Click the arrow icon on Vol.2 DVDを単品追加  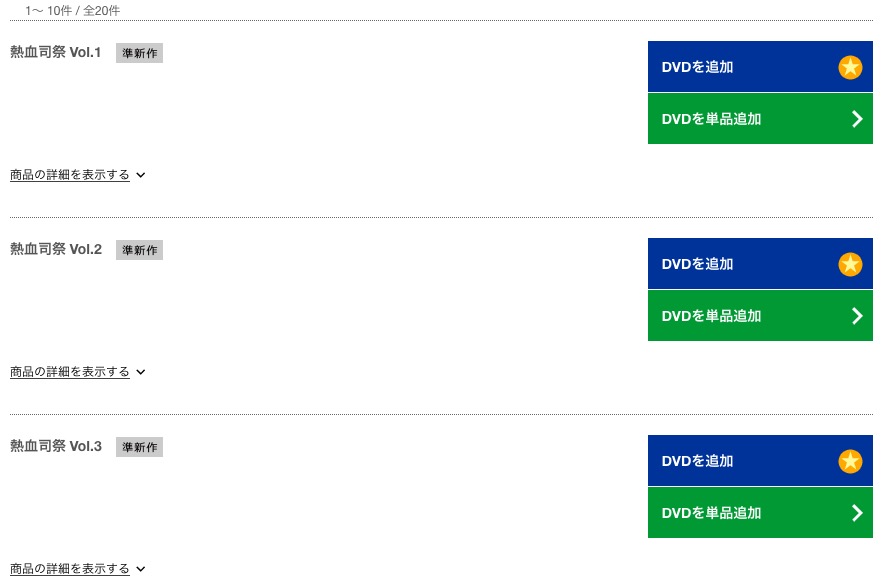pyautogui.click(x=857, y=316)
